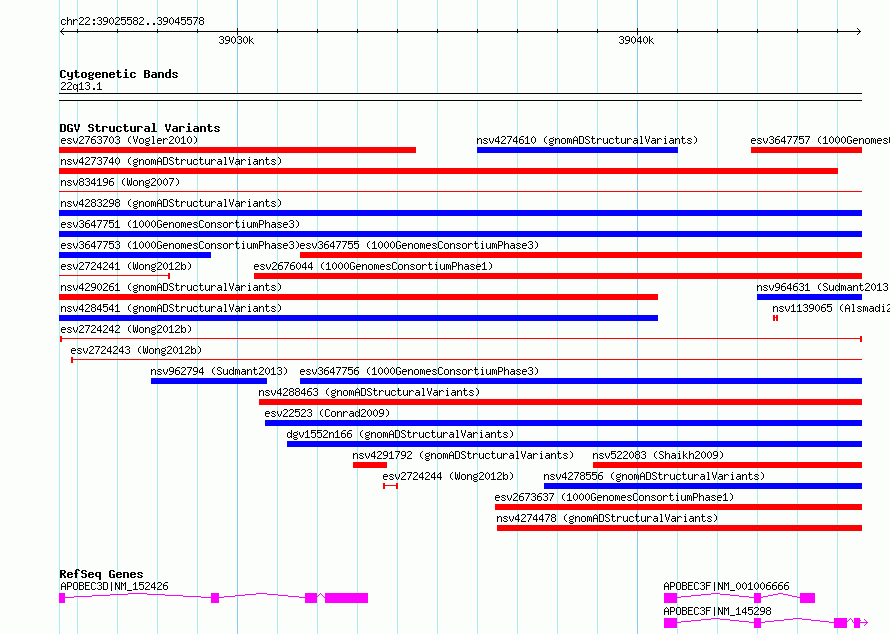The image size is (890, 634).
Task: Open the esv3647757 variant label
Action: click(820, 140)
